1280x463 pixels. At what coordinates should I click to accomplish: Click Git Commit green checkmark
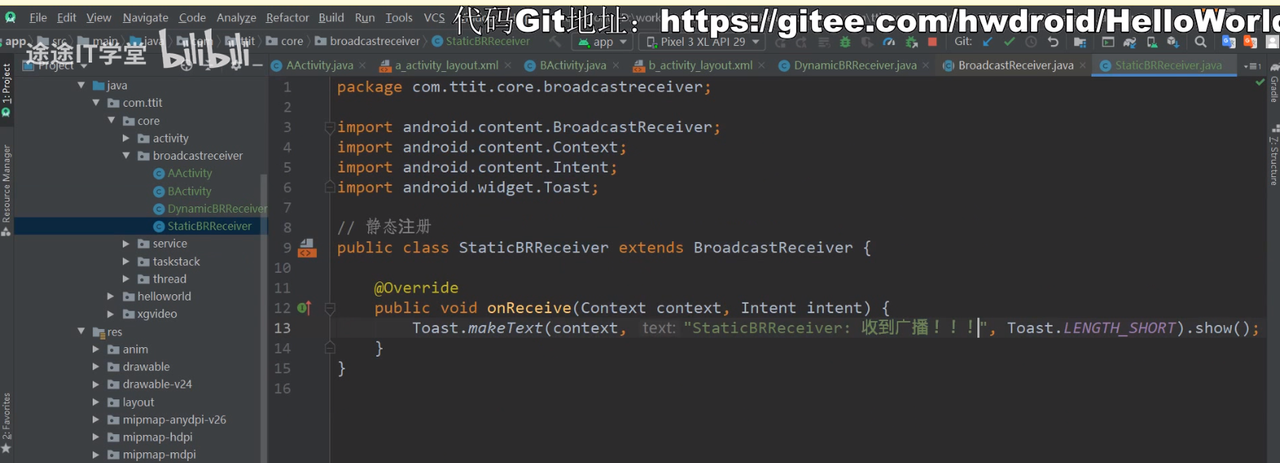pos(1009,42)
